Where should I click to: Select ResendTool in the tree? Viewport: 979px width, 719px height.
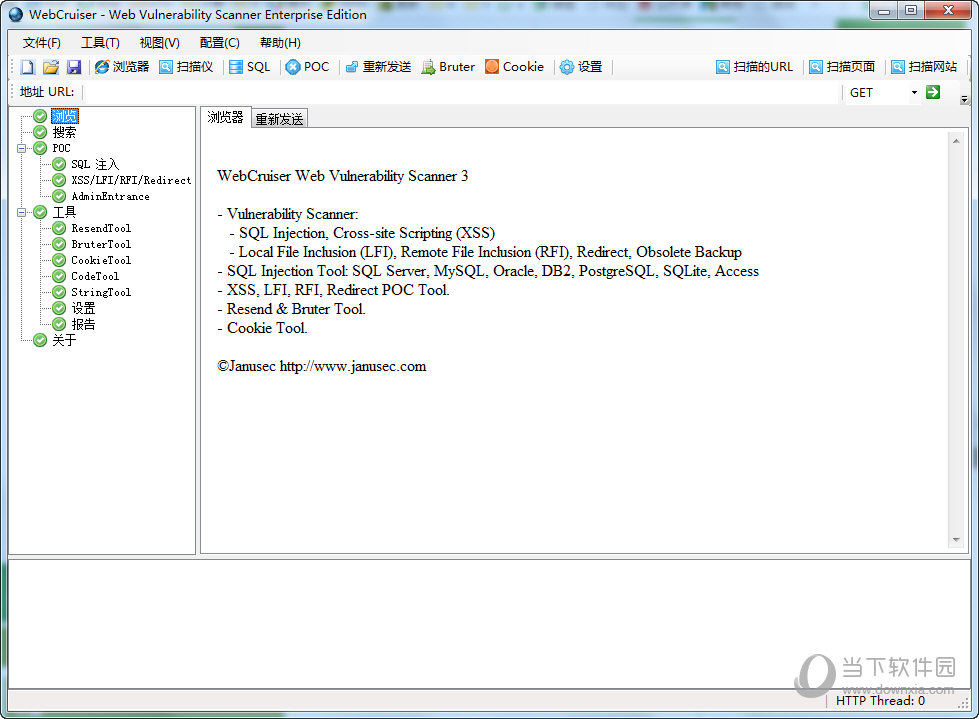click(101, 228)
